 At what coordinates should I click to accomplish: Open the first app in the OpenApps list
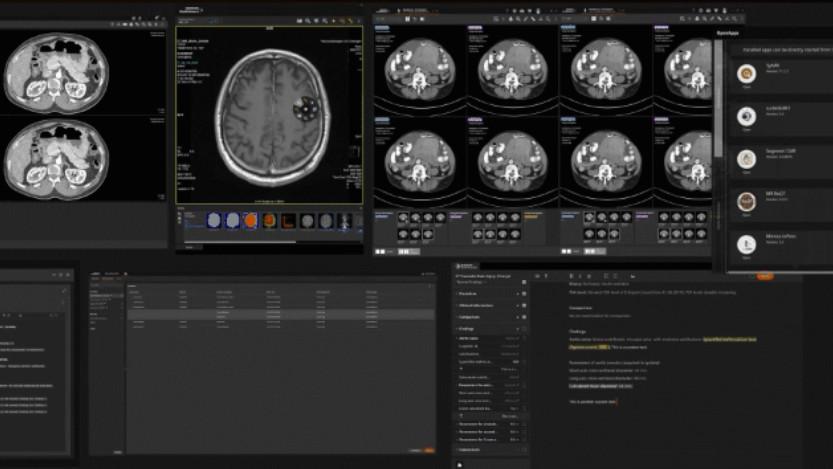[x=746, y=73]
